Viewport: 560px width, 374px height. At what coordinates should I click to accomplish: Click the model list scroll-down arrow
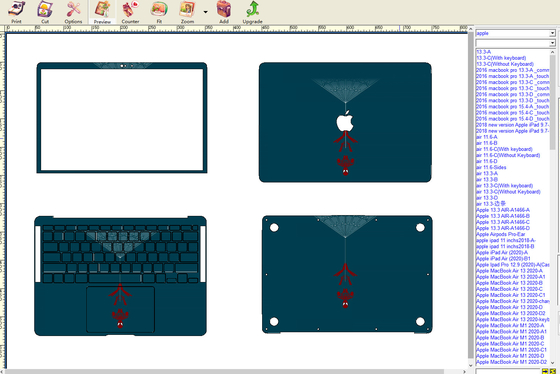[x=553, y=362]
